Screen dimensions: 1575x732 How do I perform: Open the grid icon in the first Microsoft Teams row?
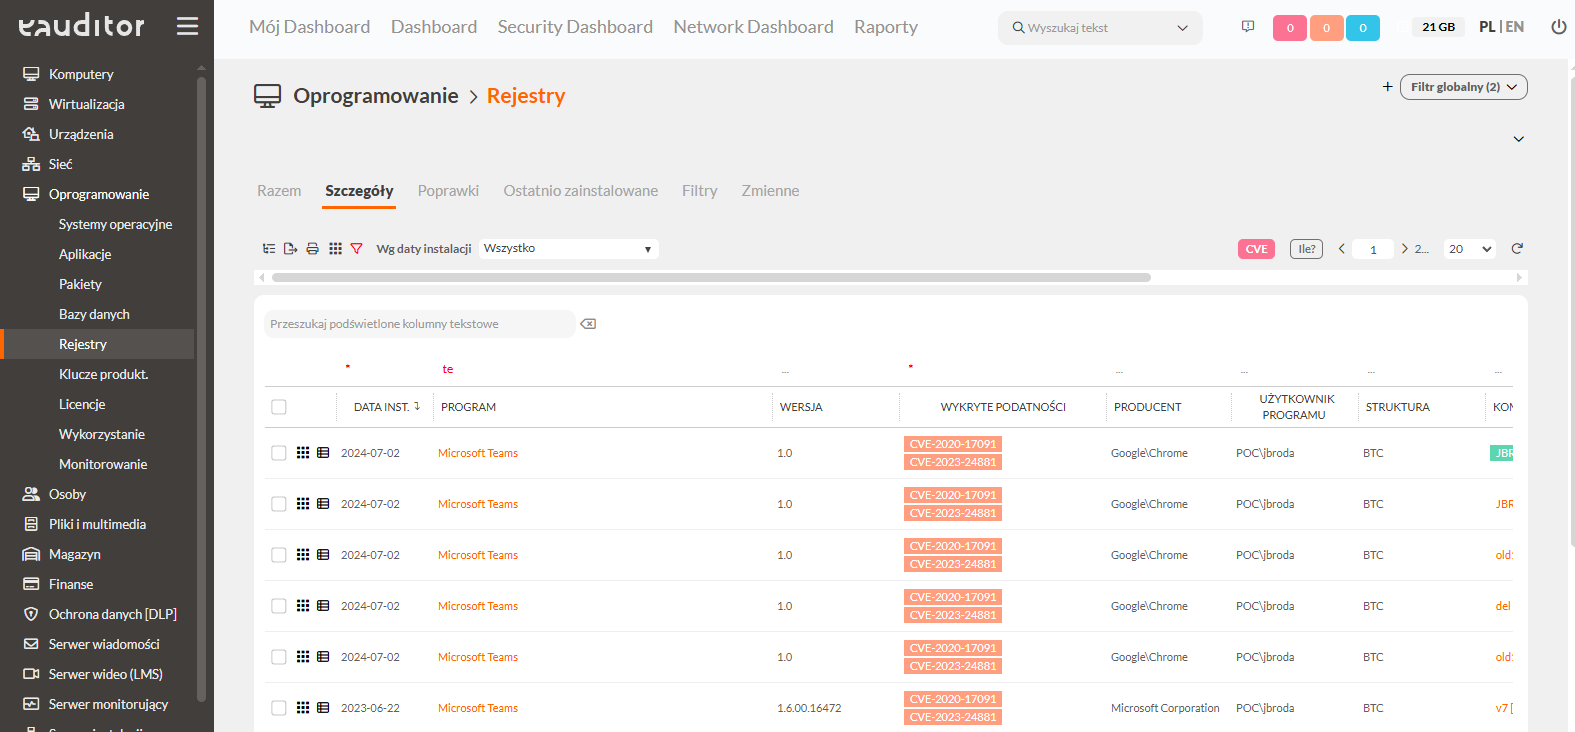303,453
